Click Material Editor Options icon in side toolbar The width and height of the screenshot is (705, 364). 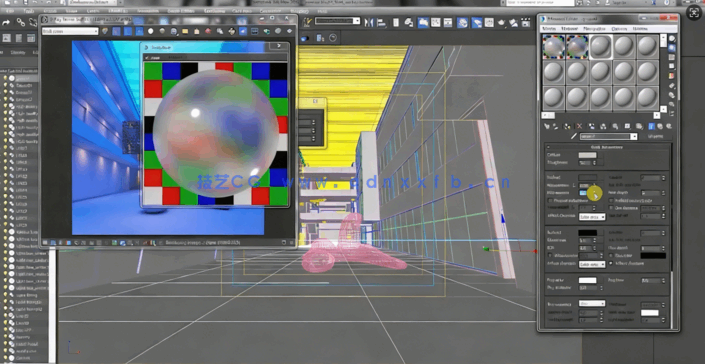(x=672, y=95)
